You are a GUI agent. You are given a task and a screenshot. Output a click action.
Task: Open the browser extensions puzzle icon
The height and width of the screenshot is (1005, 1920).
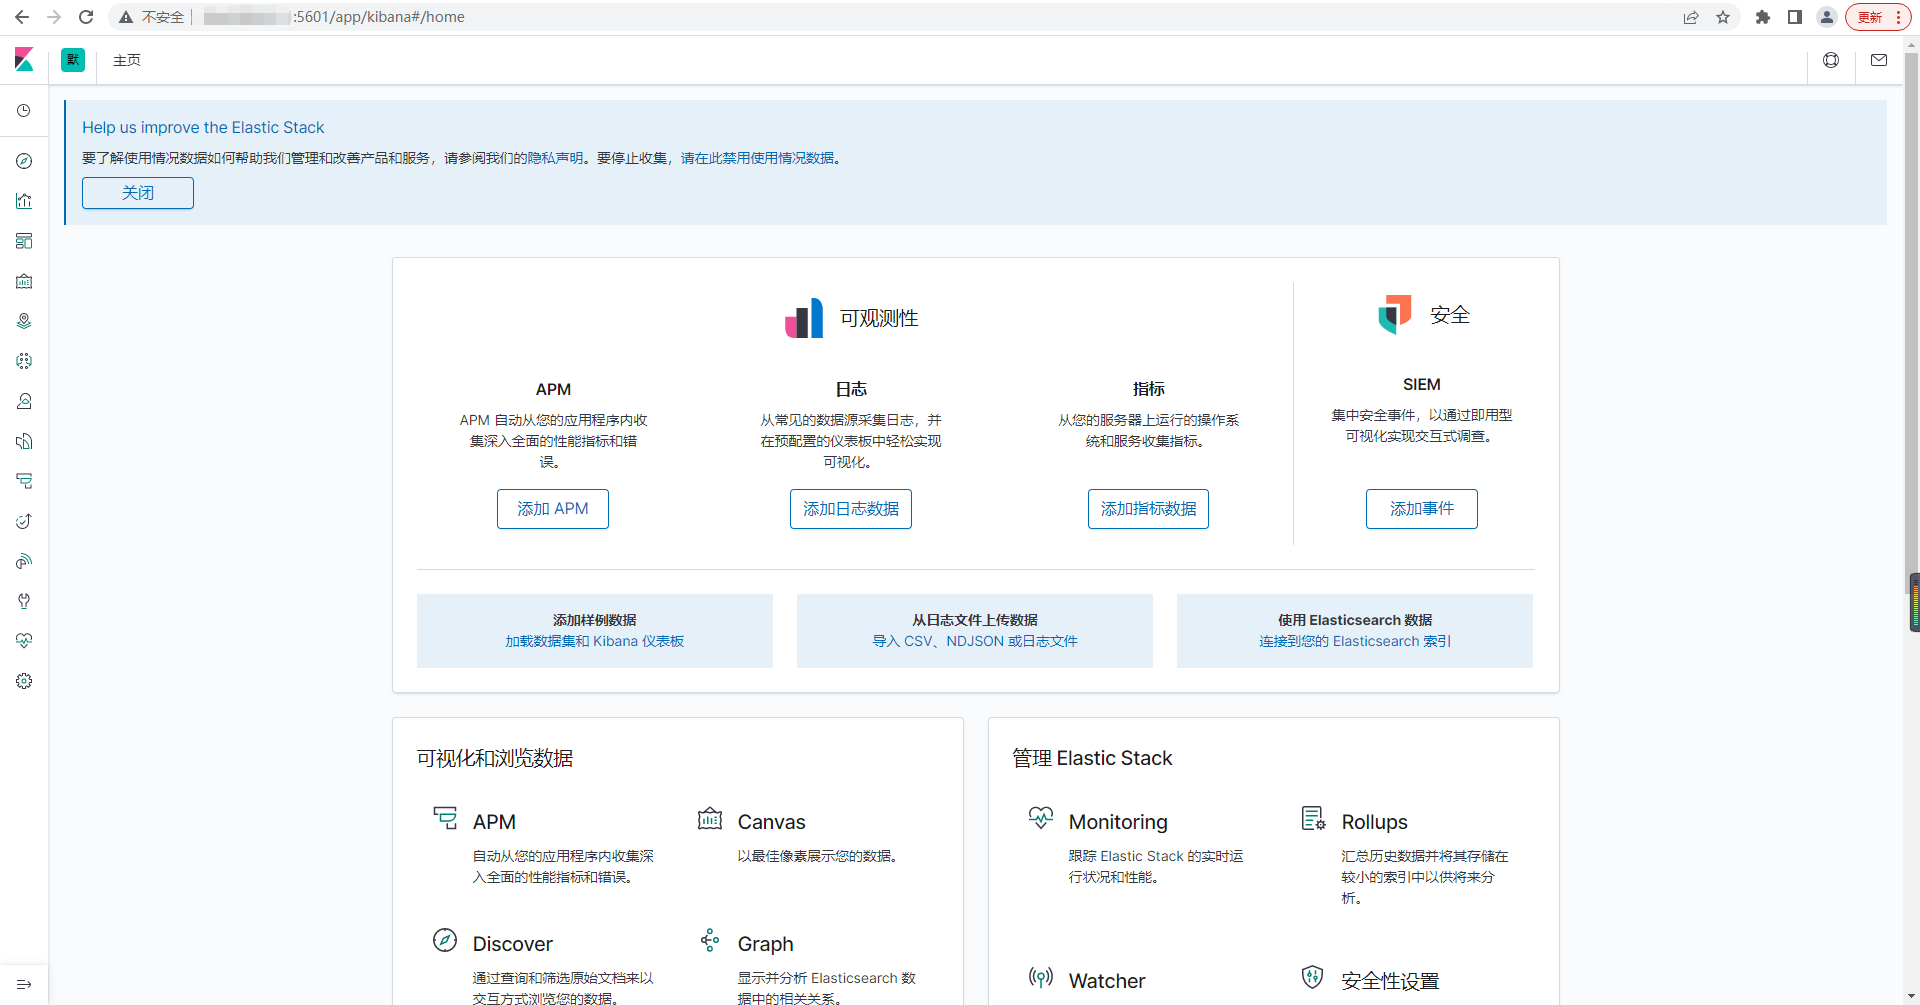point(1763,17)
